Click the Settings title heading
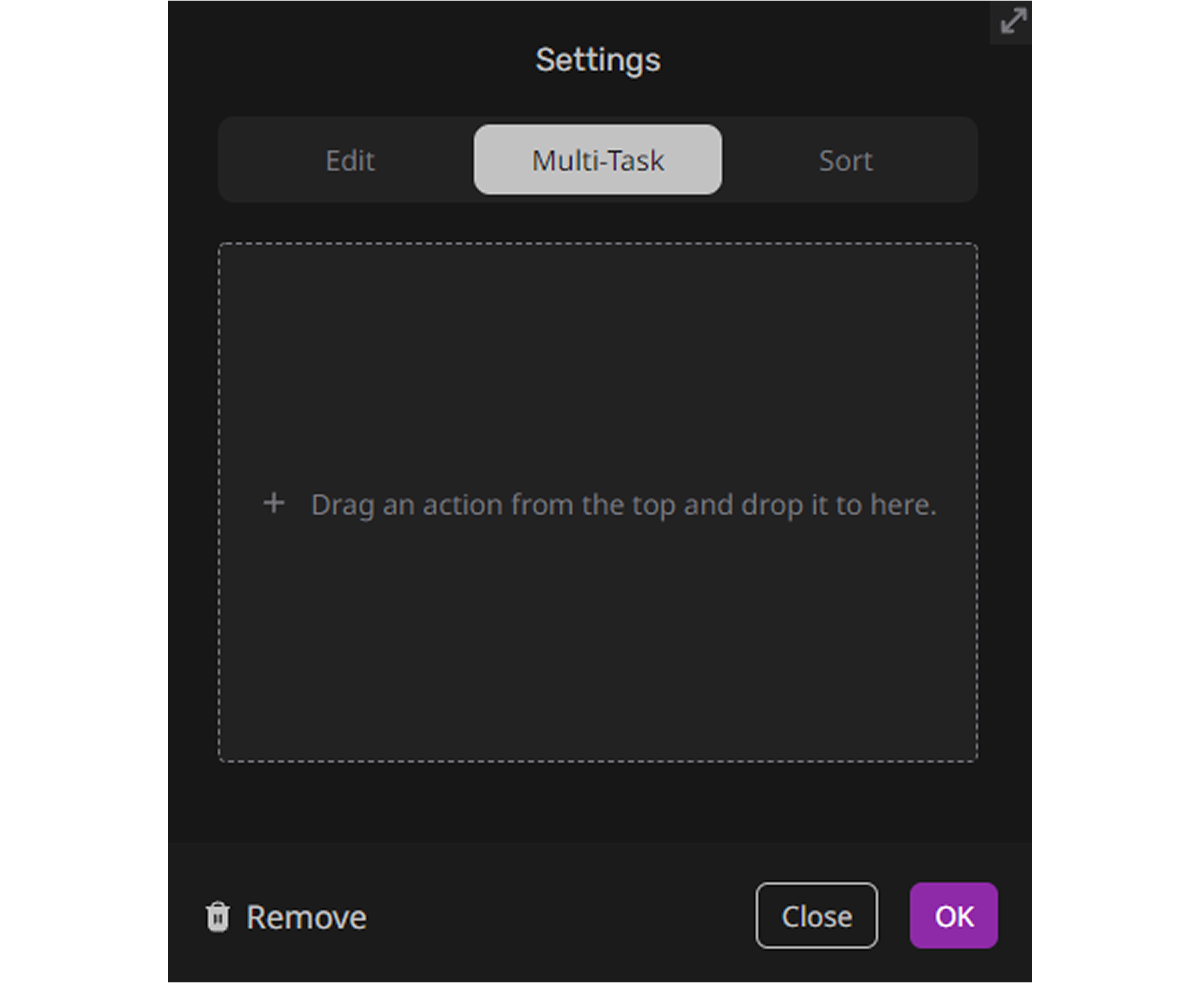The width and height of the screenshot is (1200, 983). (x=598, y=60)
